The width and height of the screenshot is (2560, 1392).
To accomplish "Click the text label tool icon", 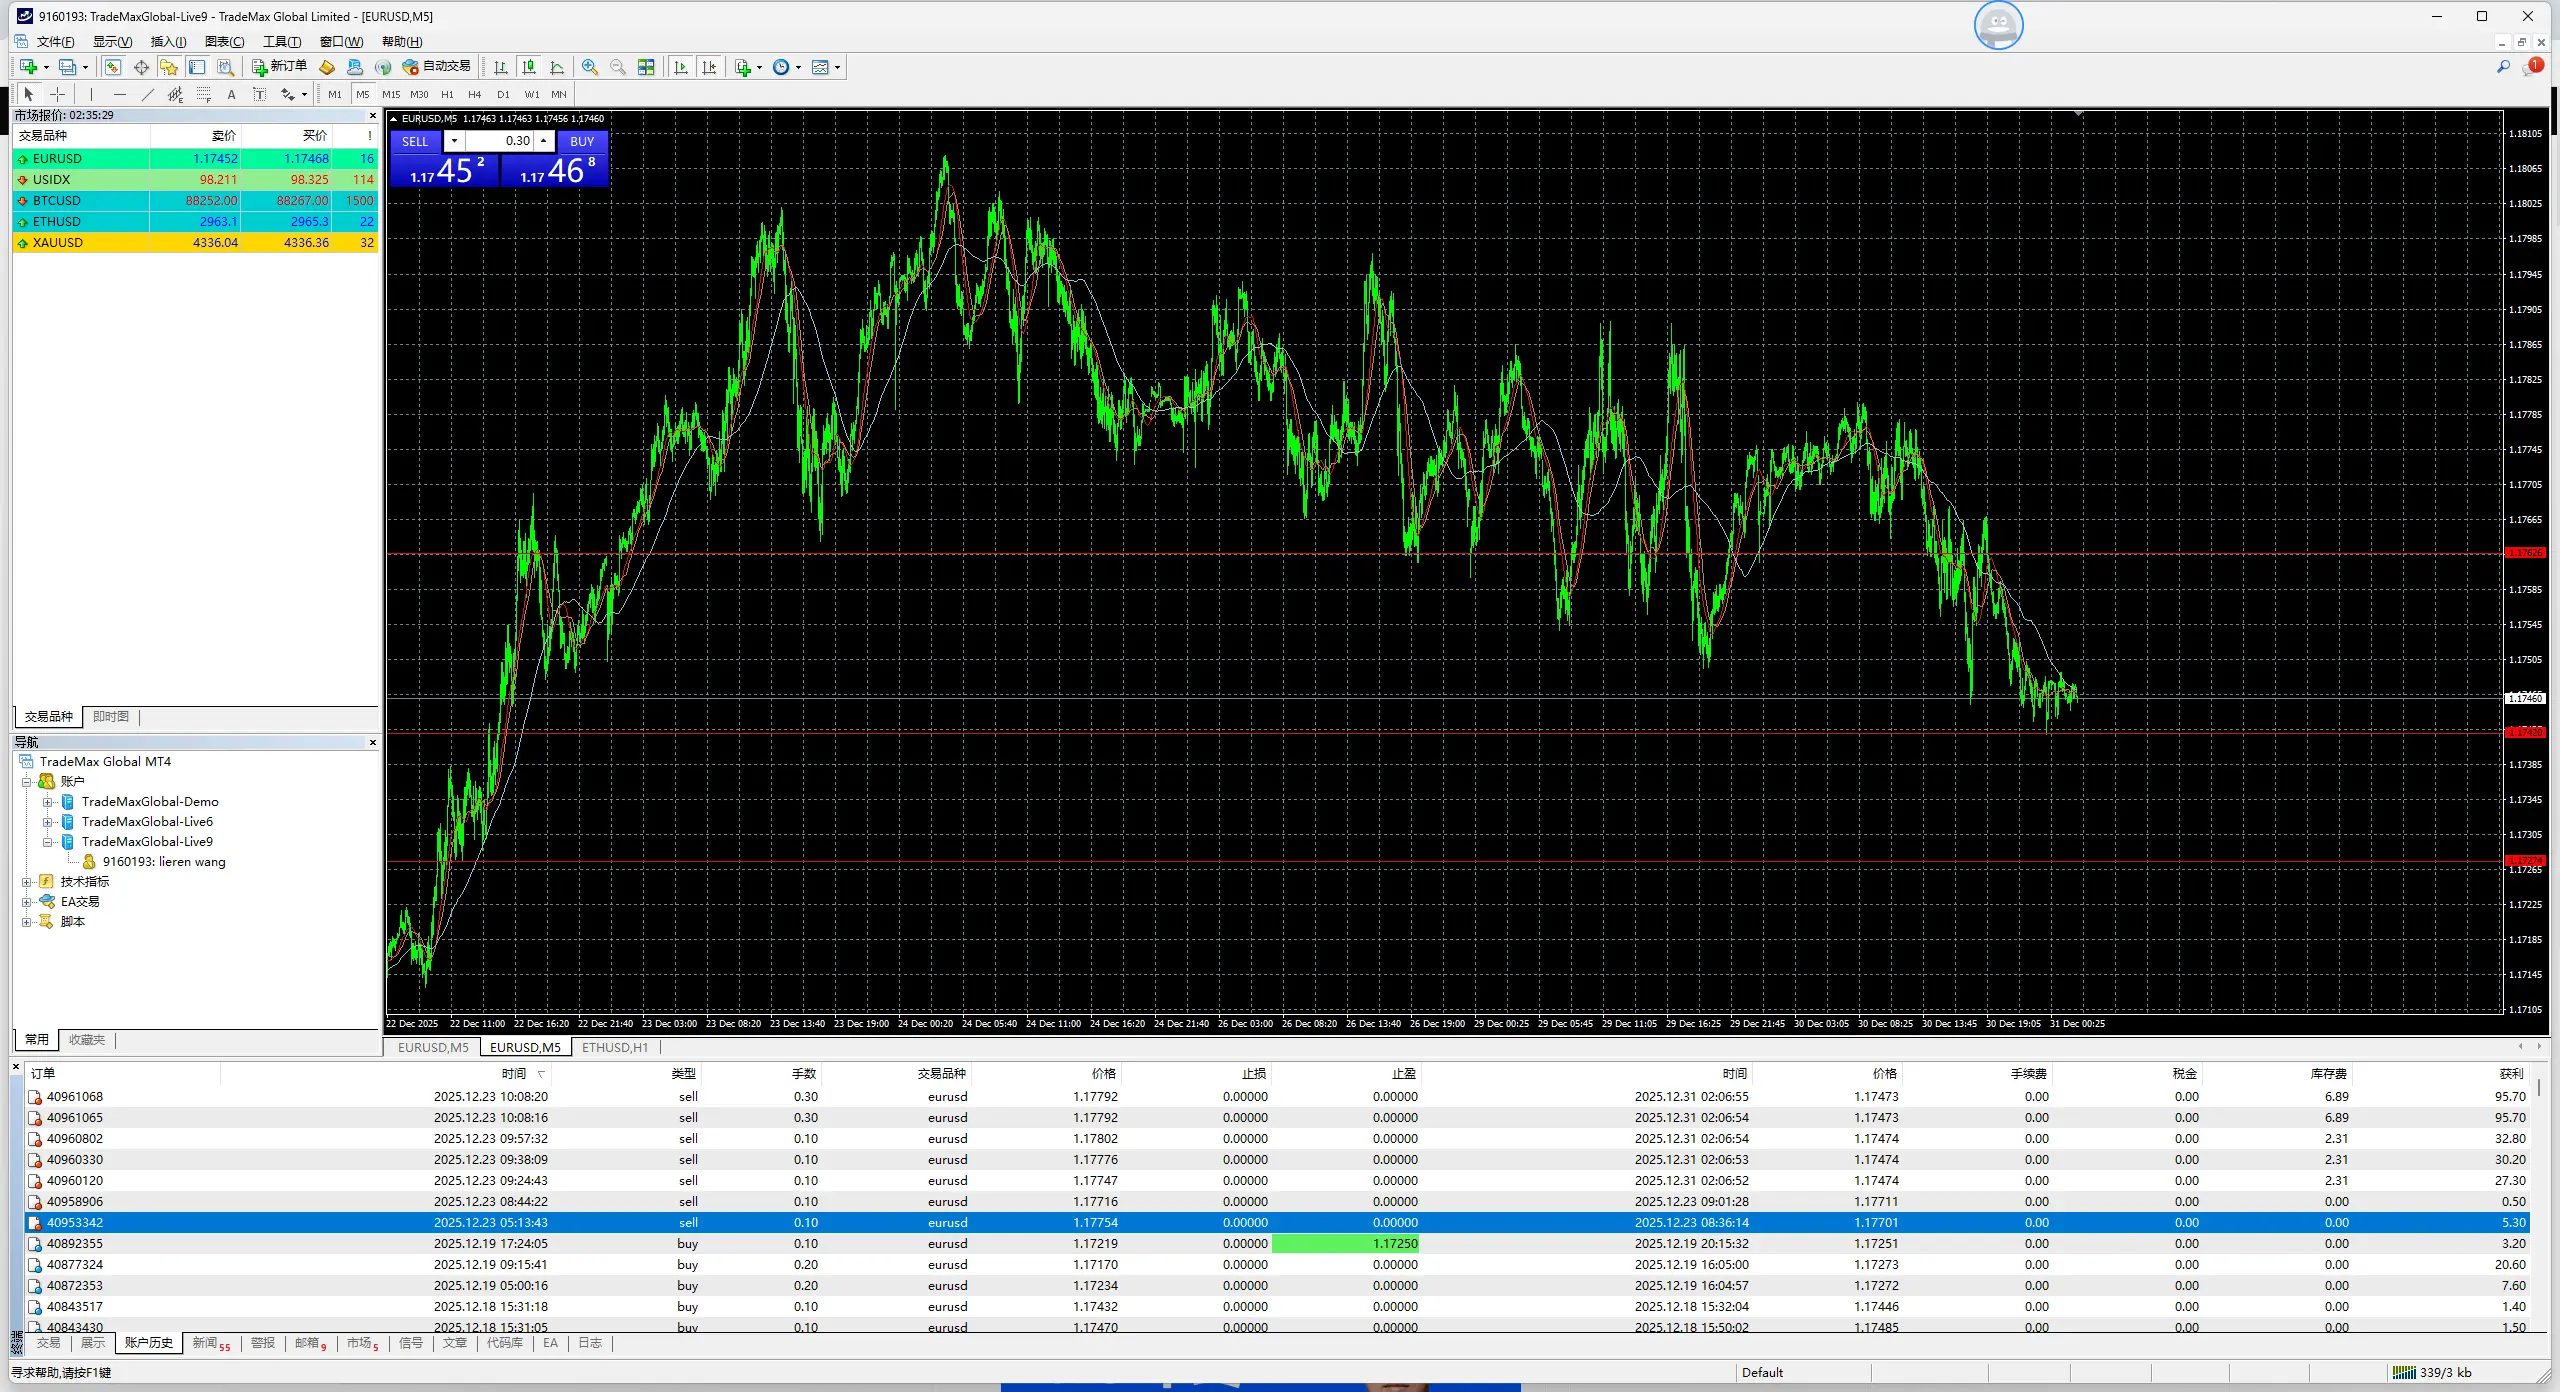I will [x=260, y=94].
